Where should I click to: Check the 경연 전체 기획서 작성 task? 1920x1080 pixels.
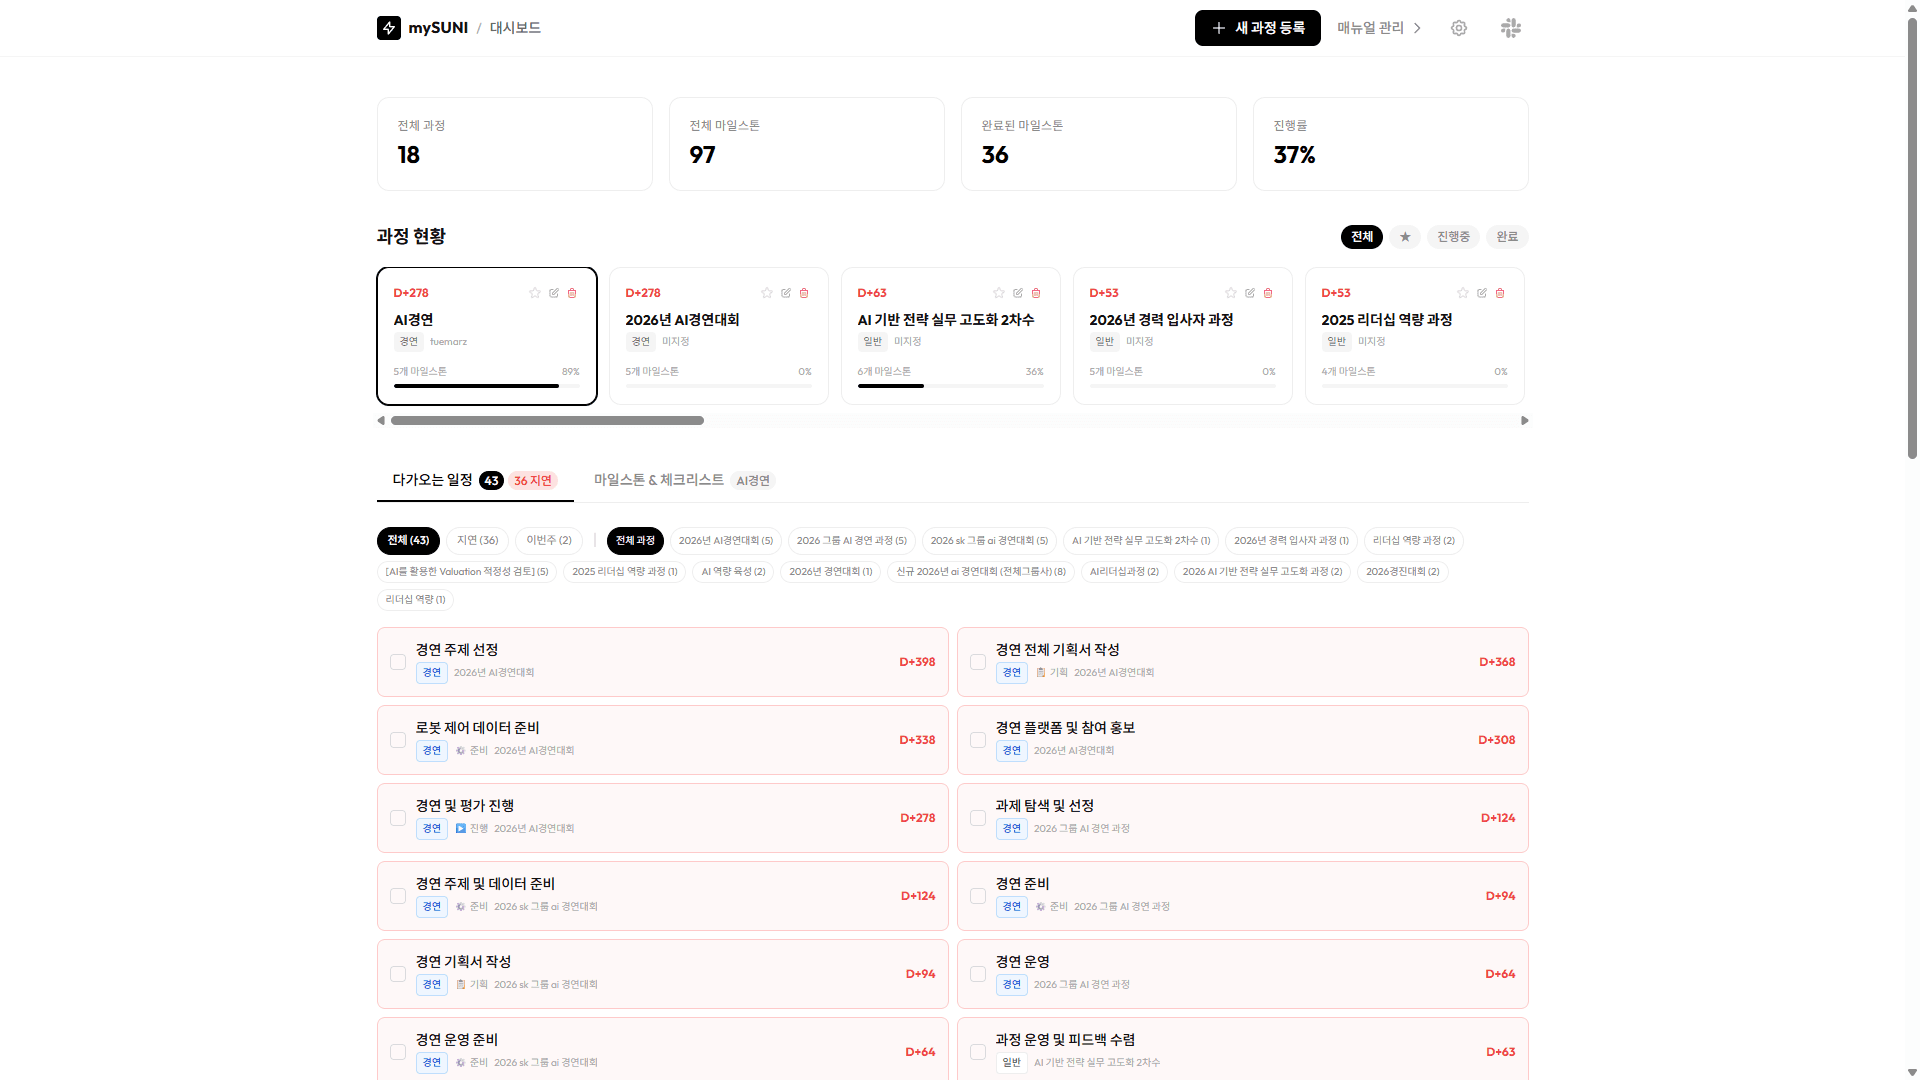tap(978, 662)
